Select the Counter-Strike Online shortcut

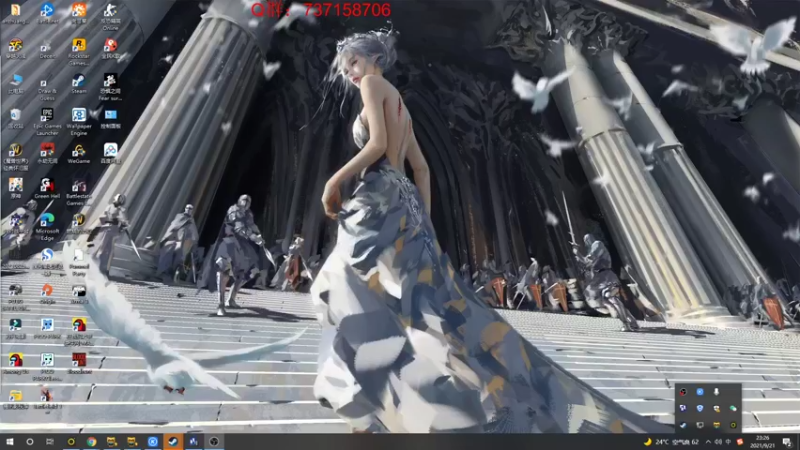click(110, 16)
